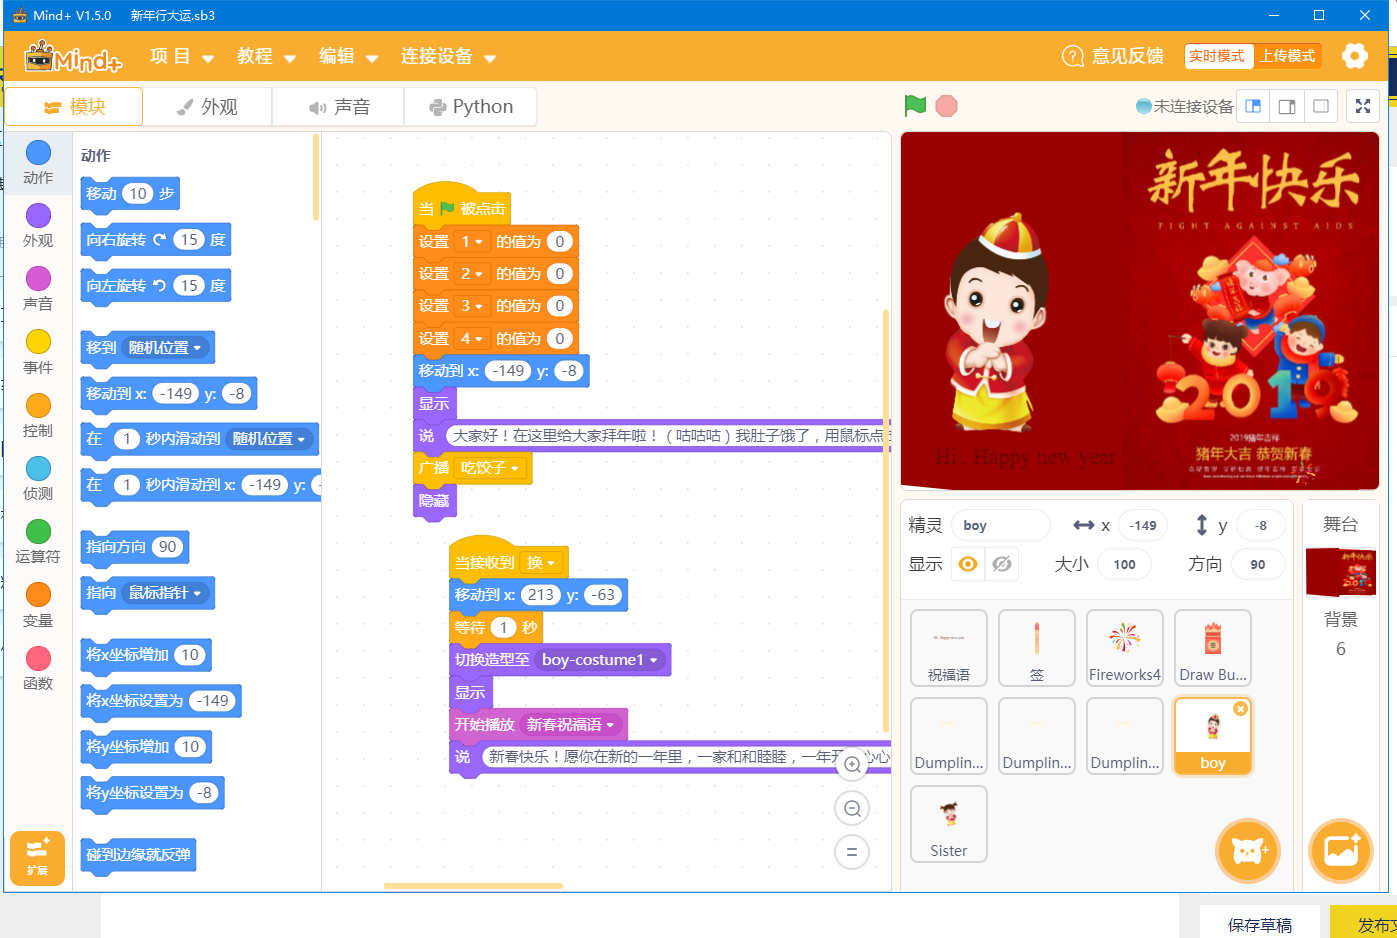
Task: Zoom in on the script workspace
Action: 852,765
